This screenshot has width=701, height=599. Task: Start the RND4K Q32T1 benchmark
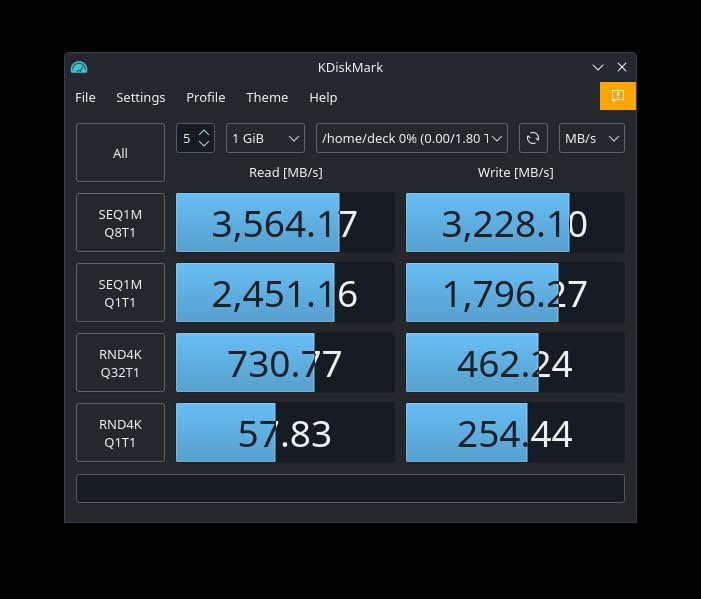click(x=120, y=363)
